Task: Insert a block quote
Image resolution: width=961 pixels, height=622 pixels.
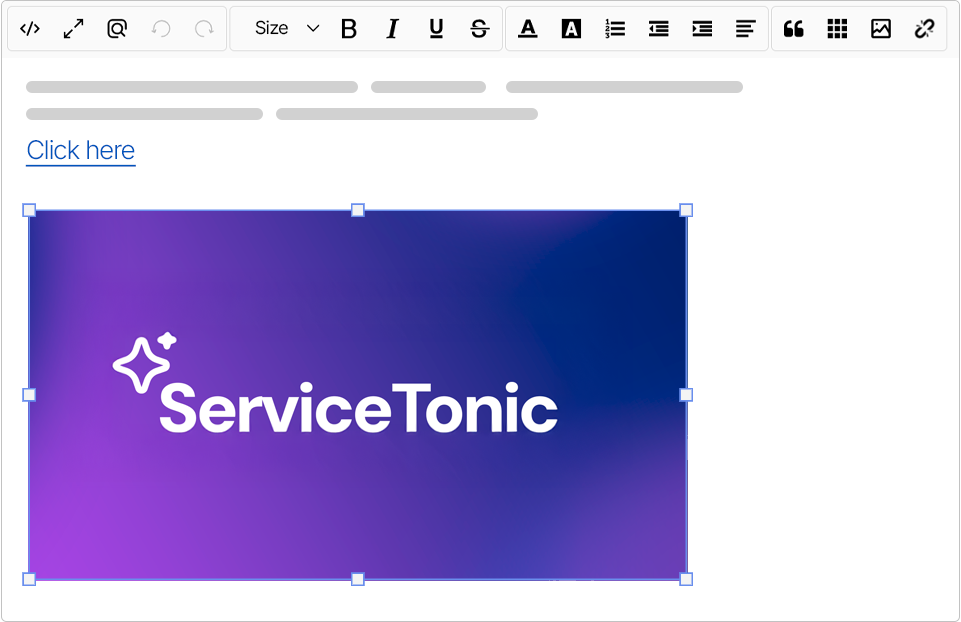Action: click(x=794, y=29)
